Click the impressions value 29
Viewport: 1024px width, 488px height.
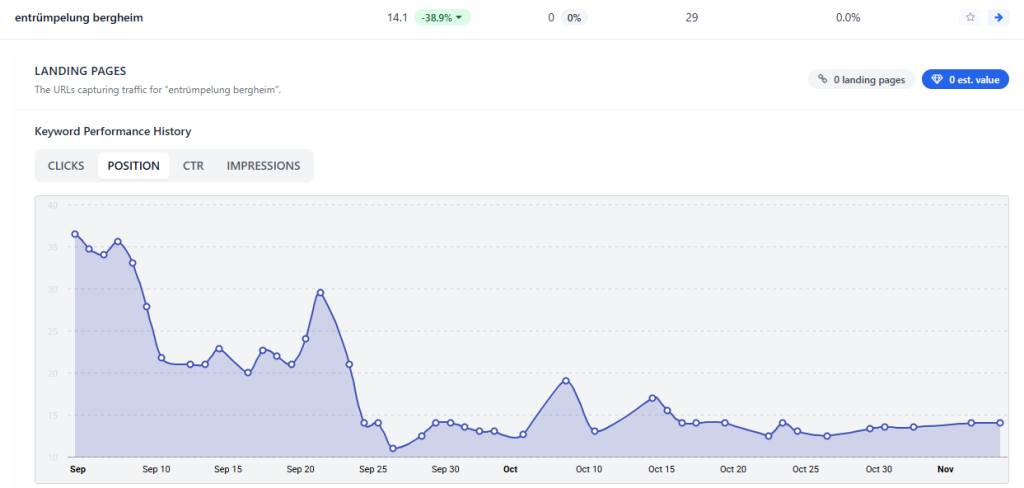[692, 18]
